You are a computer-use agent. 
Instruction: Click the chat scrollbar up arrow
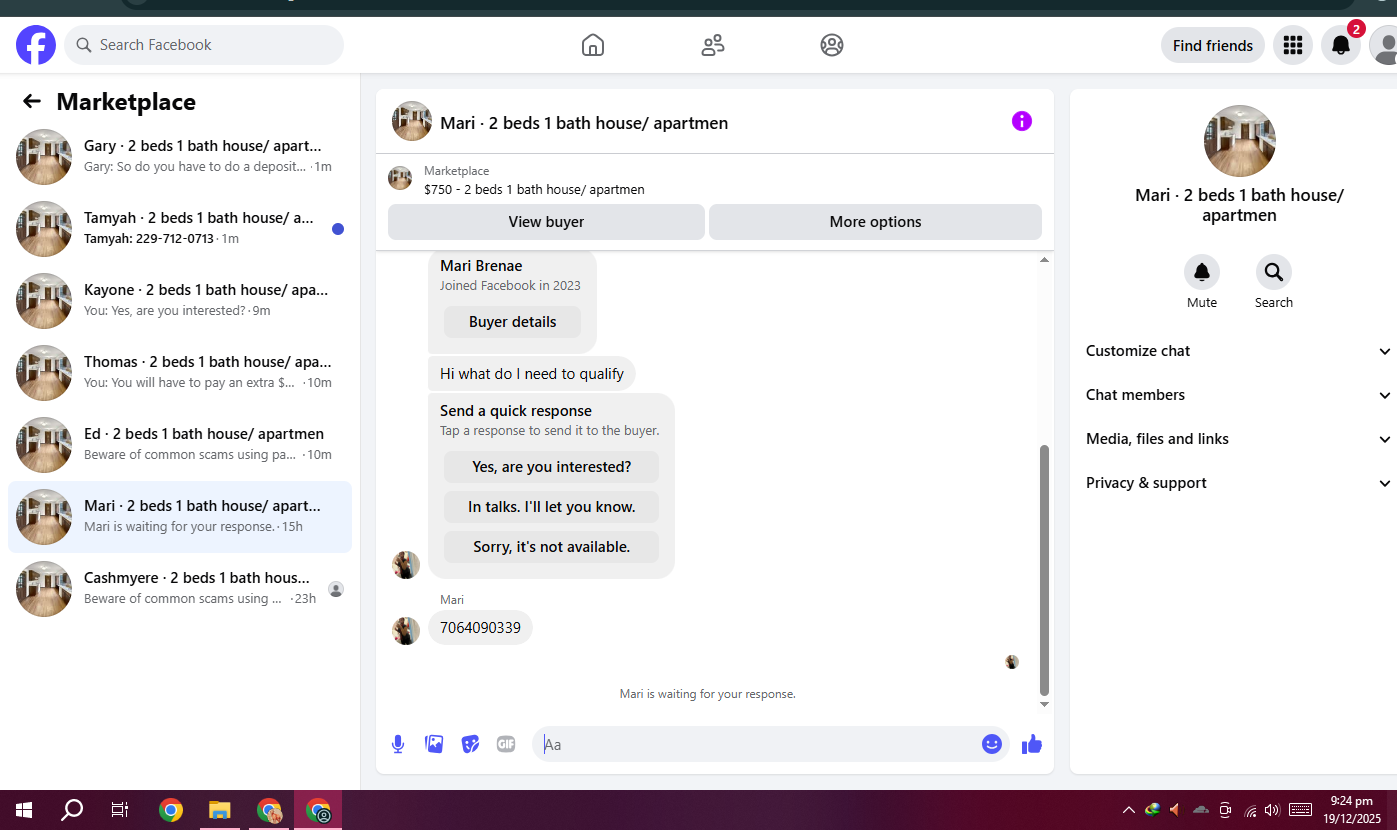point(1044,260)
